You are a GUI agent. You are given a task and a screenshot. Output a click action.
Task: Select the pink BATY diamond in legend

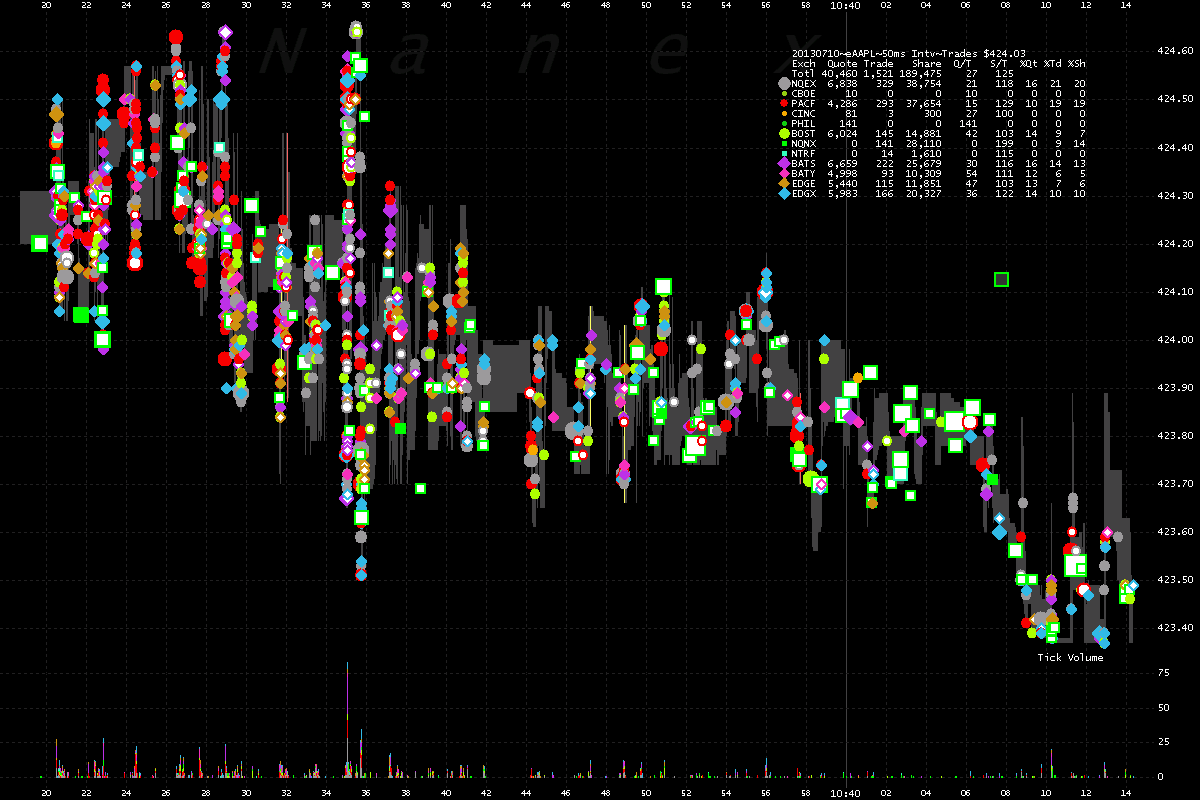tap(785, 173)
